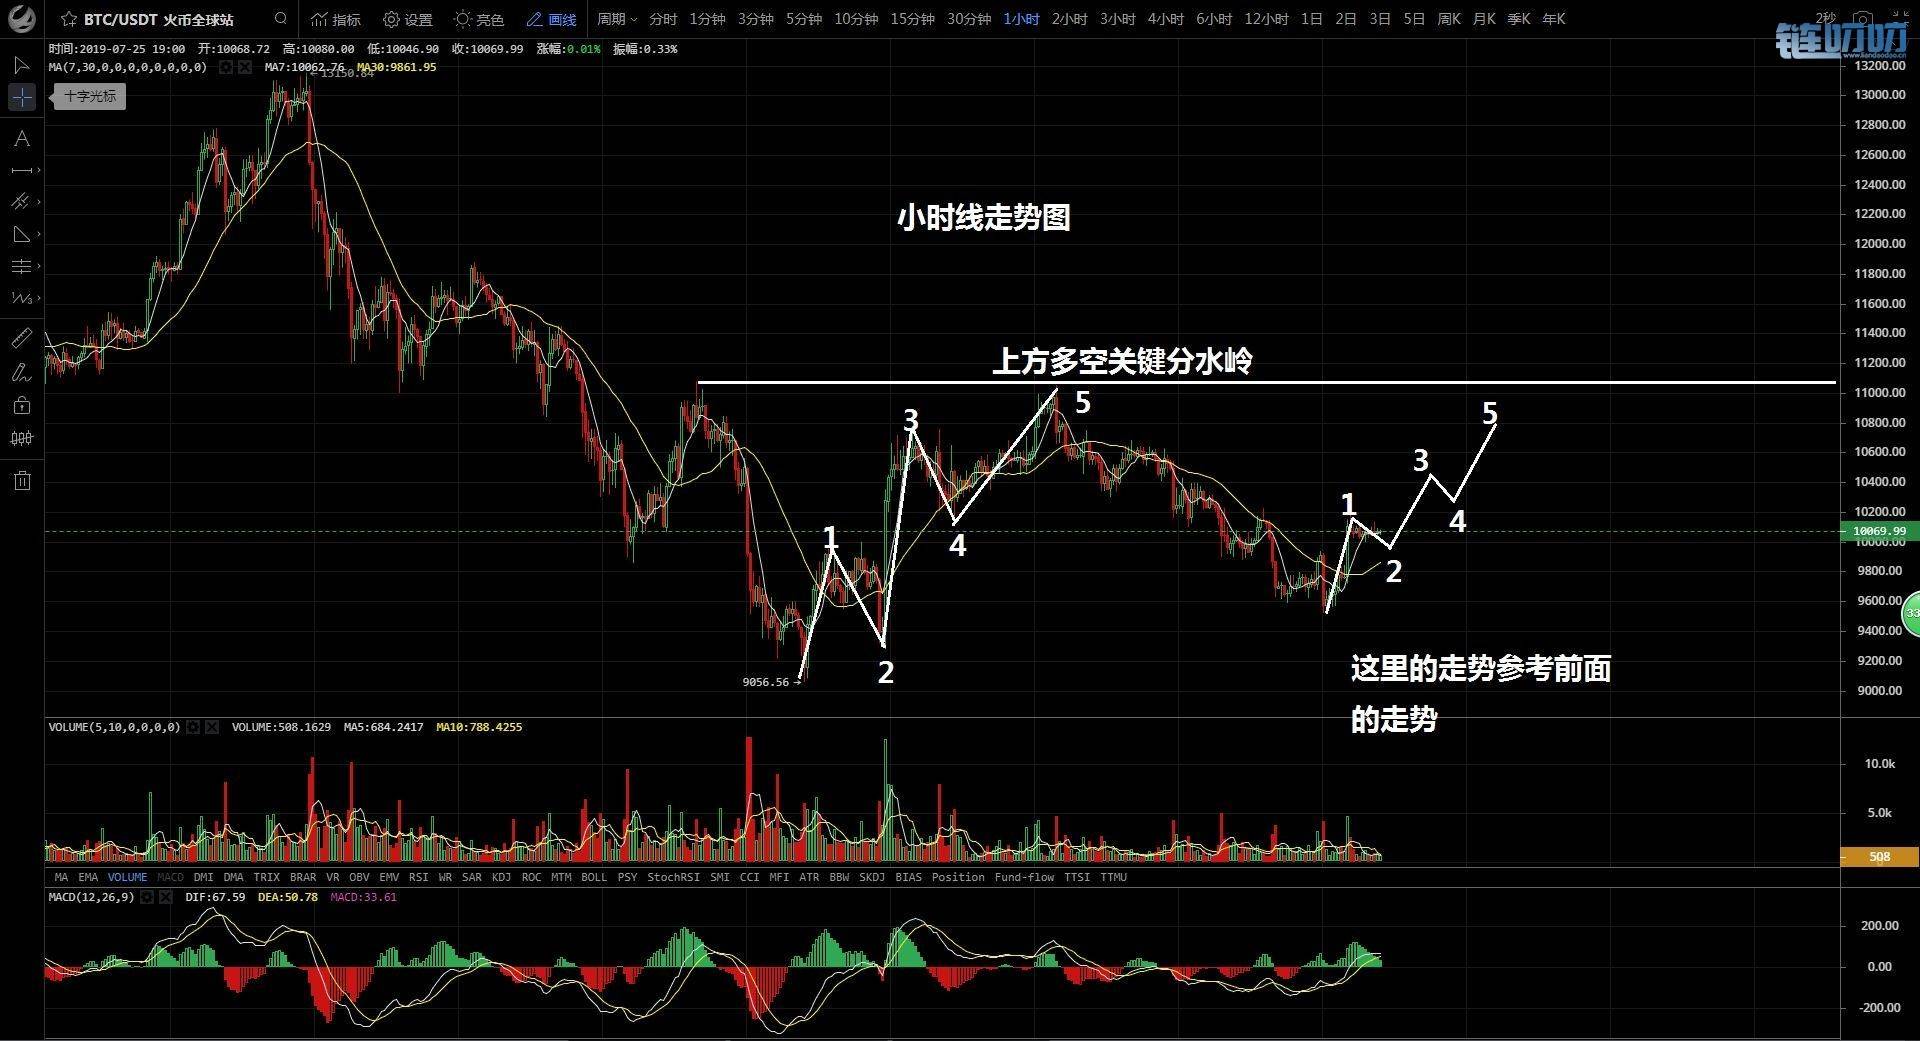Expand triangle shape tool submenu arrow
This screenshot has height=1041, width=1920.
(x=38, y=234)
